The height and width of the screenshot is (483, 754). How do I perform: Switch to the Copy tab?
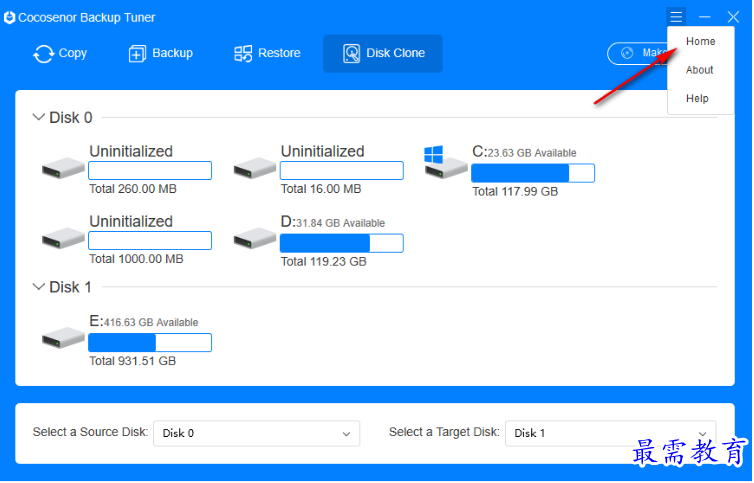point(60,54)
